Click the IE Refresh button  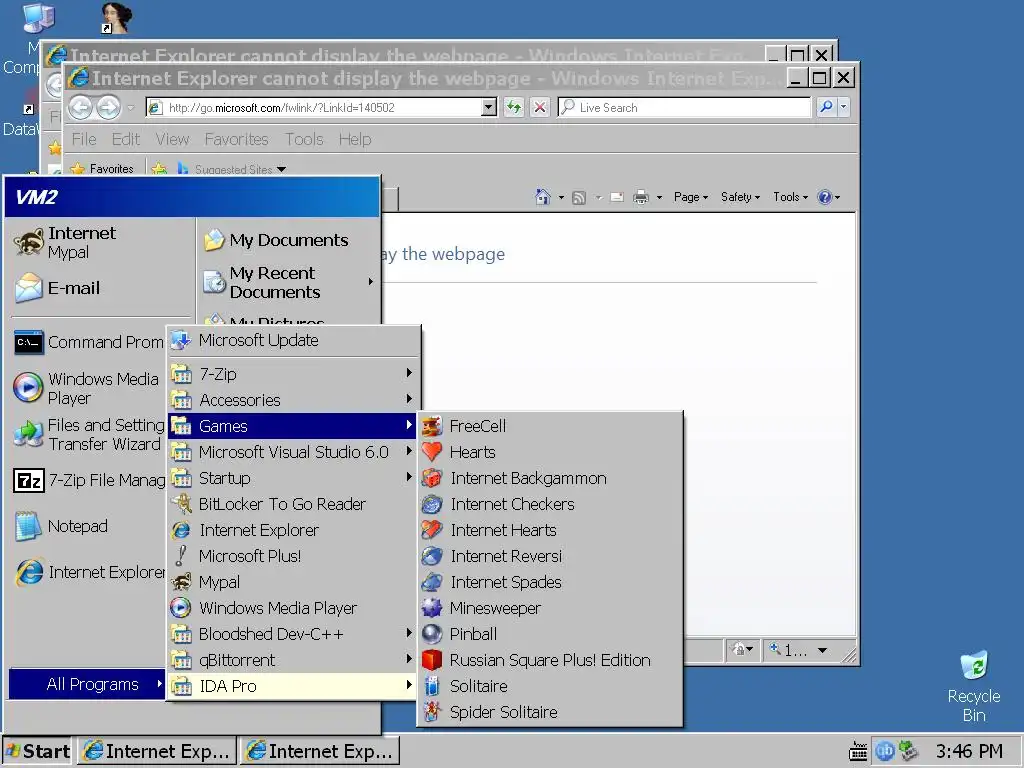tap(514, 107)
